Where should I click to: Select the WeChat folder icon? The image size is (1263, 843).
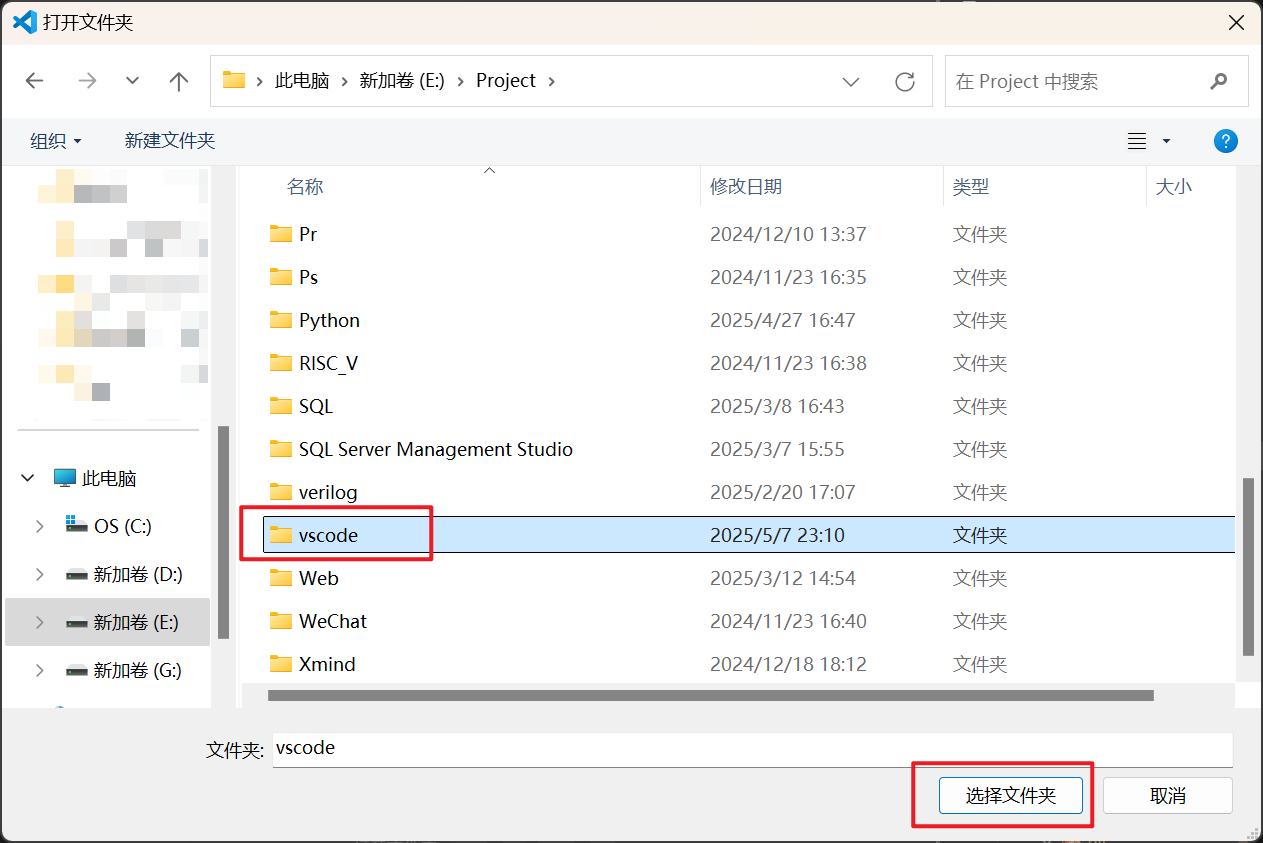pos(281,621)
